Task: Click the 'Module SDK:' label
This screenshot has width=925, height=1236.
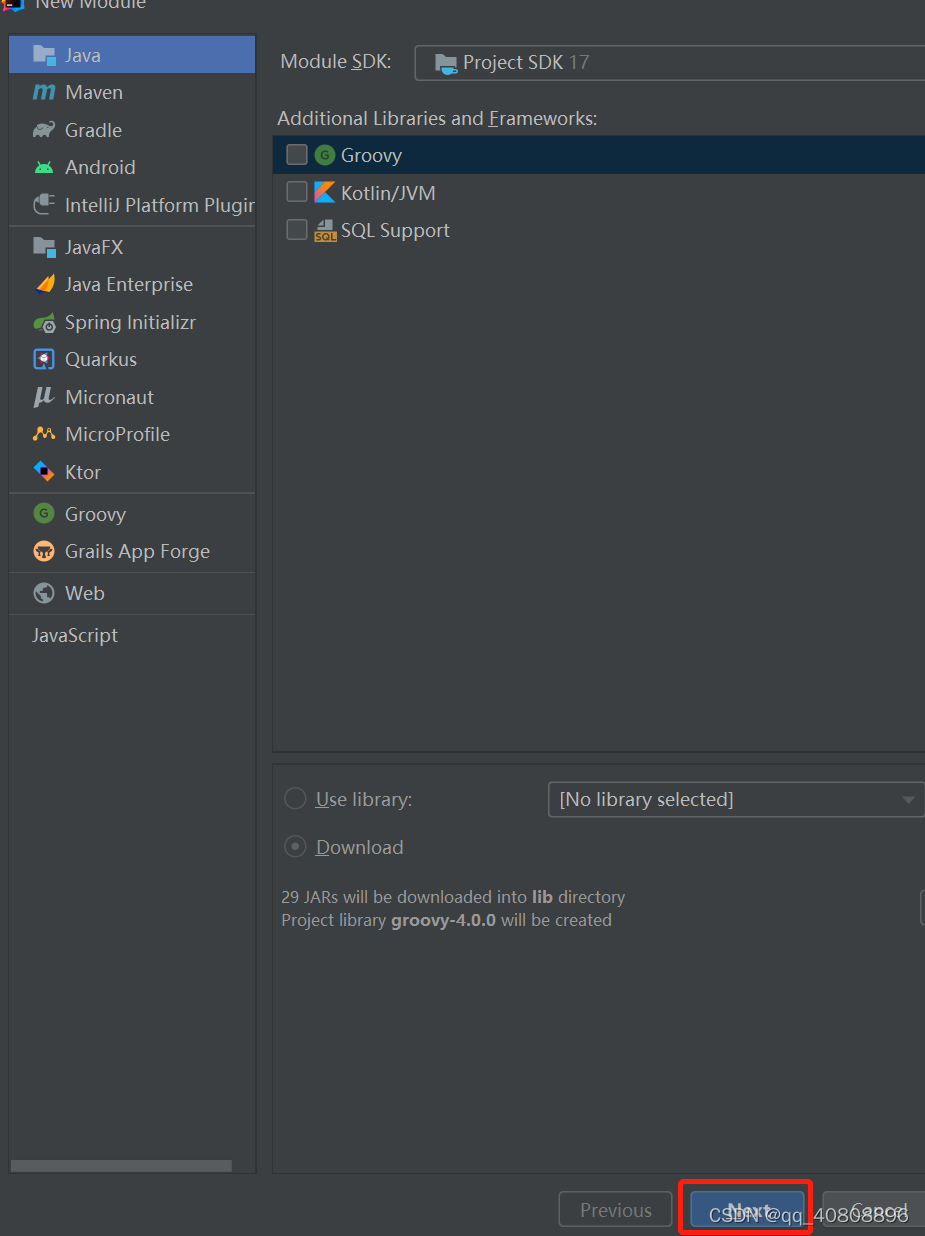Action: click(x=335, y=62)
